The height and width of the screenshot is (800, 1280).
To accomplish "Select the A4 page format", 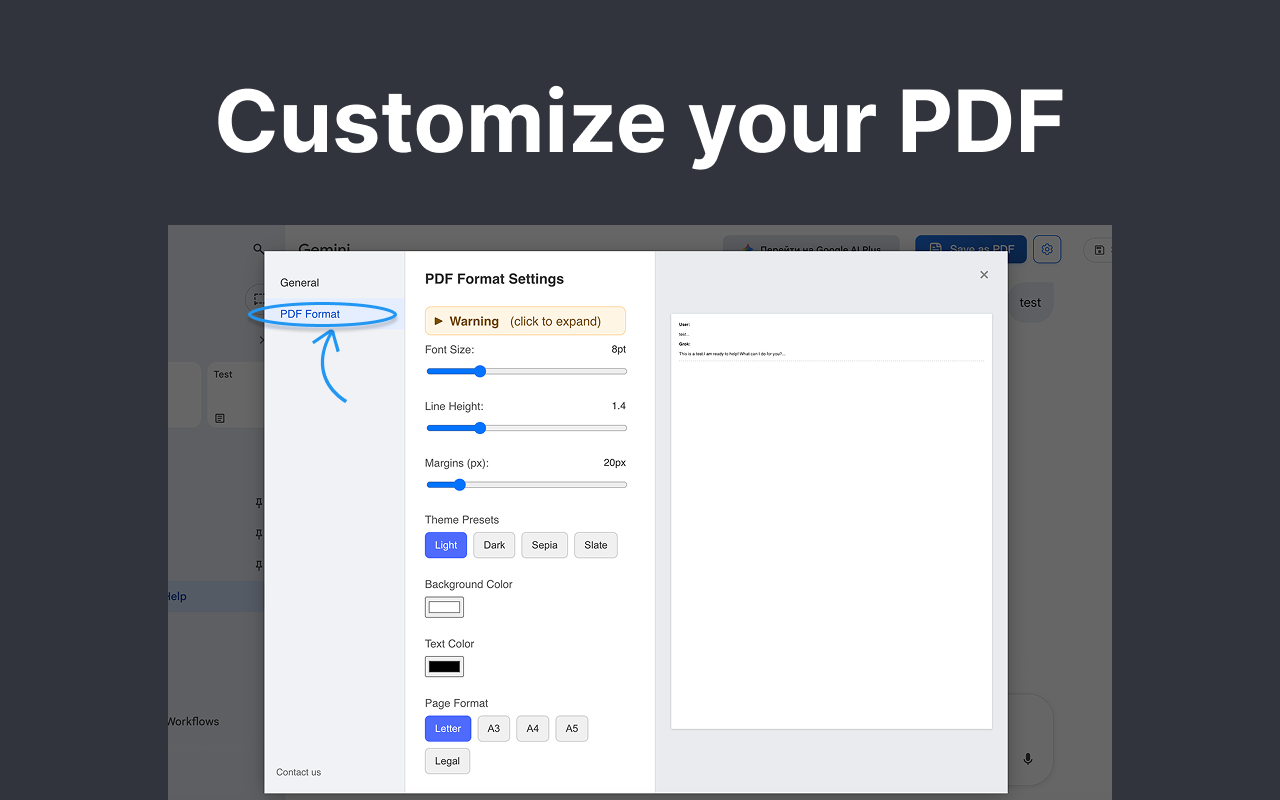I will (x=532, y=728).
